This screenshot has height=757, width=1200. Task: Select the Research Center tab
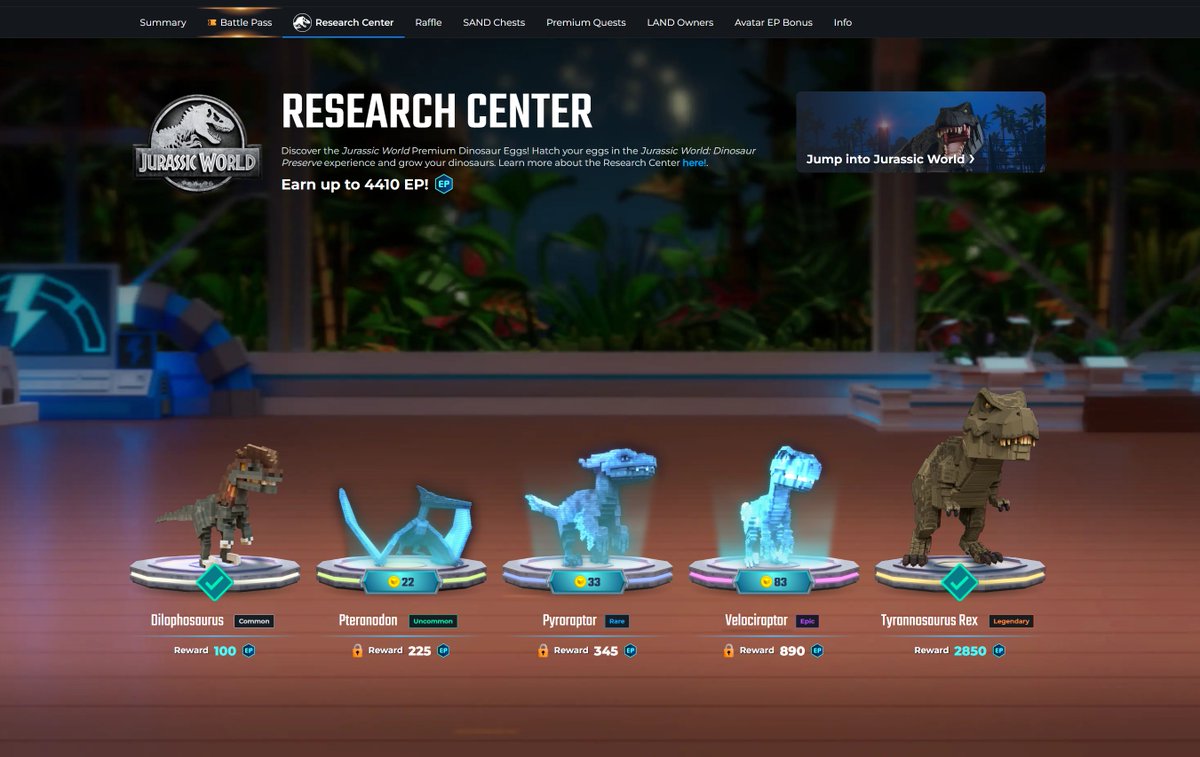click(343, 22)
